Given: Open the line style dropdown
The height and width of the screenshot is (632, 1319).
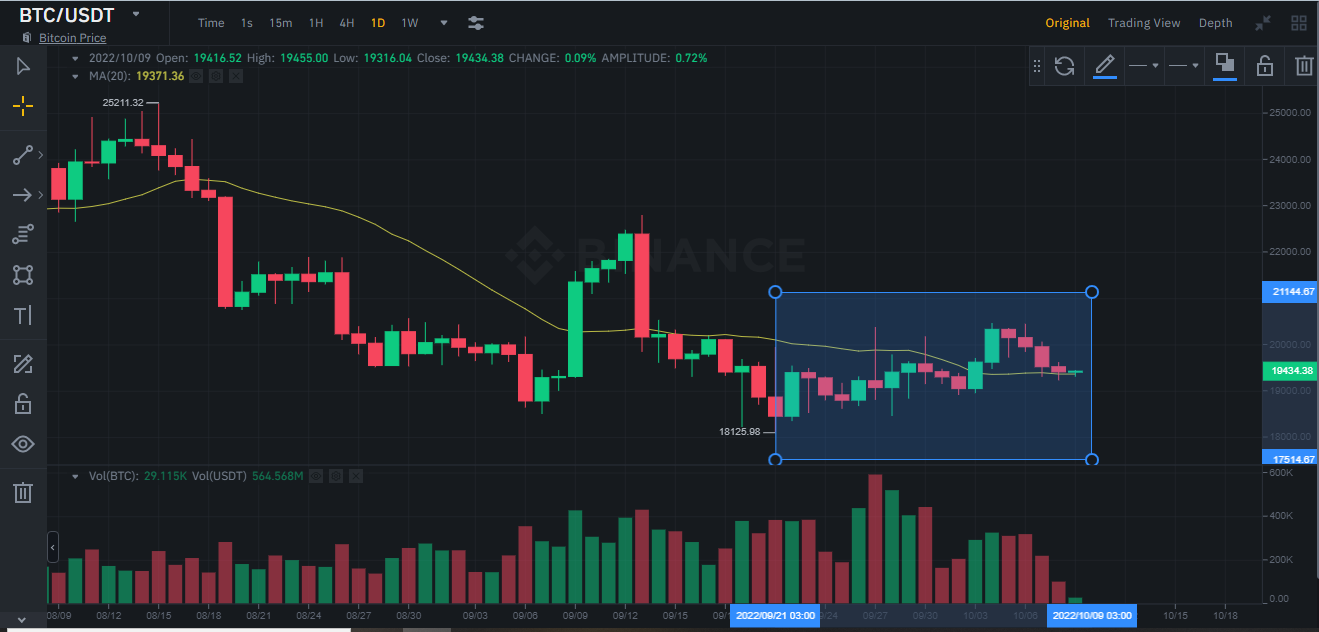Looking at the screenshot, I should (x=1144, y=66).
